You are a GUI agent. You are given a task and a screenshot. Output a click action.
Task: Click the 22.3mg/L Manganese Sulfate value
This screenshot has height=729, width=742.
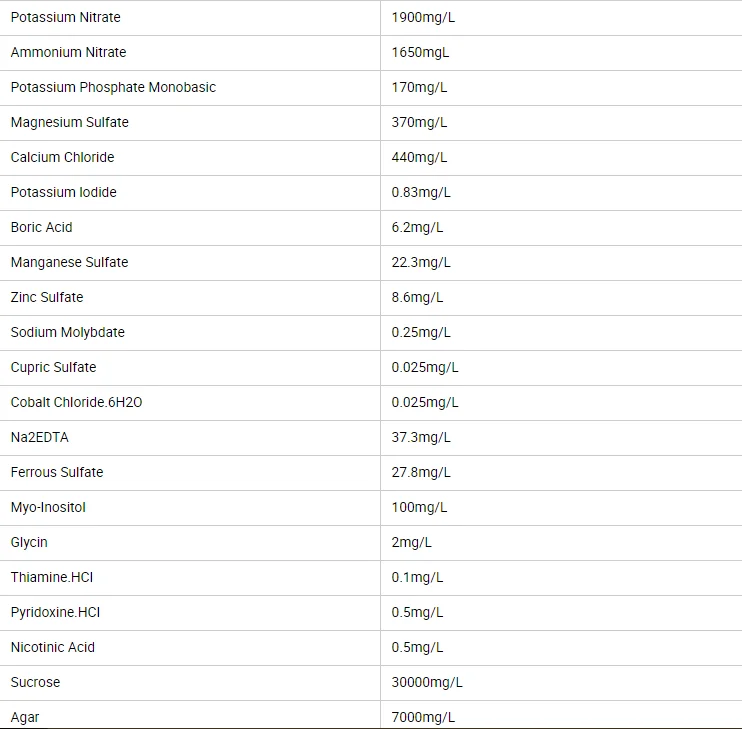421,262
